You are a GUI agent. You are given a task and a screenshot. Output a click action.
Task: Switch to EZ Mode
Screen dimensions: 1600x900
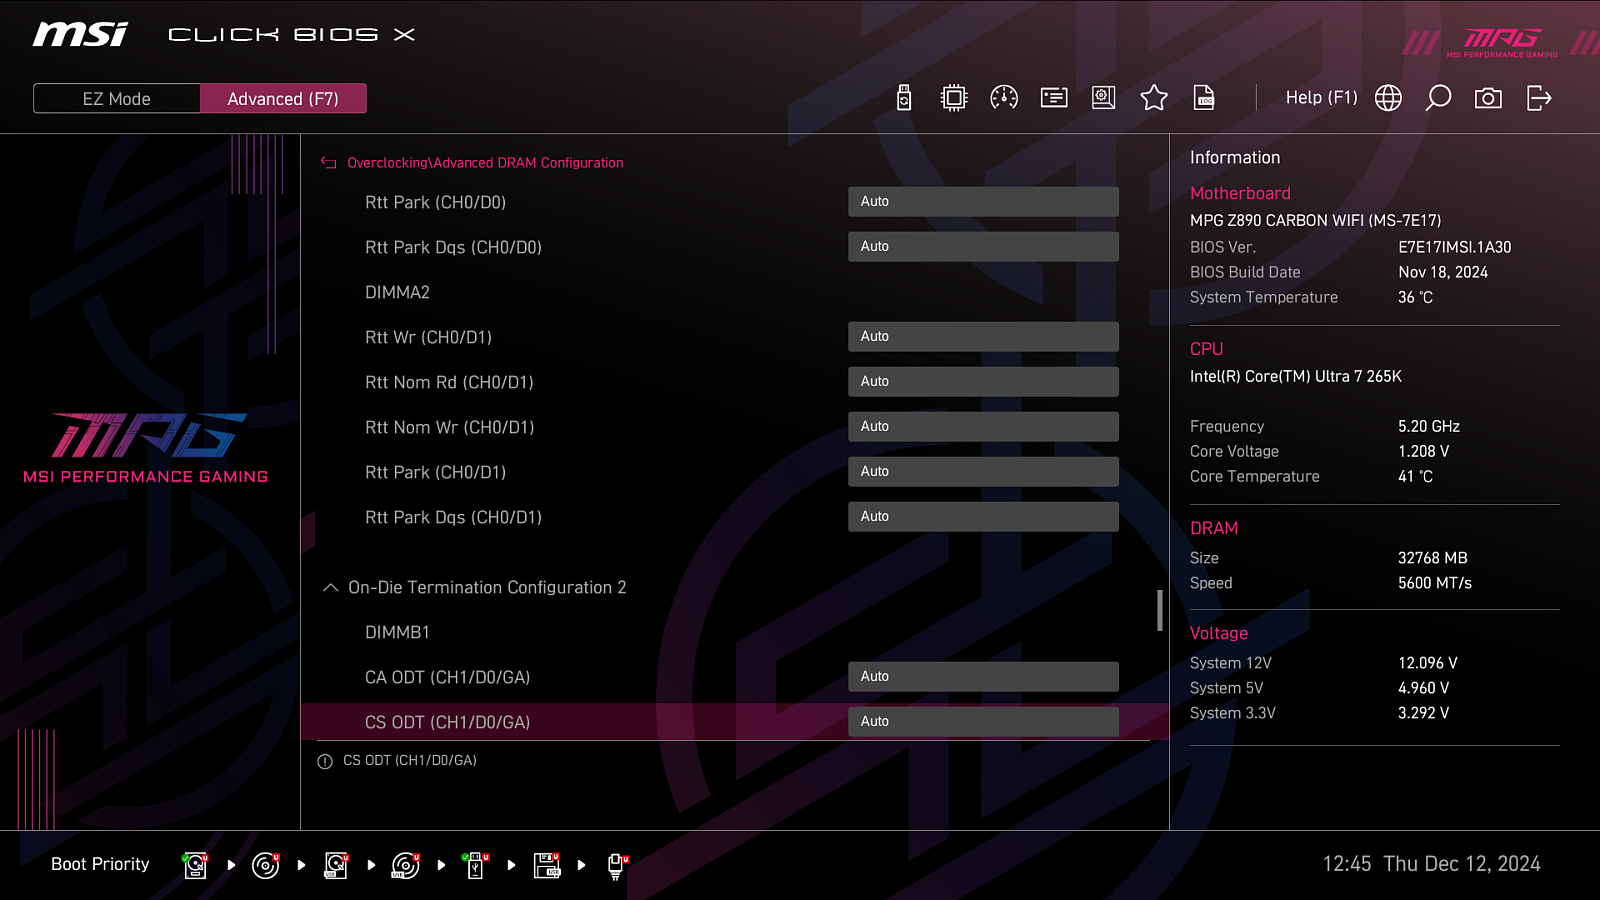pos(117,99)
